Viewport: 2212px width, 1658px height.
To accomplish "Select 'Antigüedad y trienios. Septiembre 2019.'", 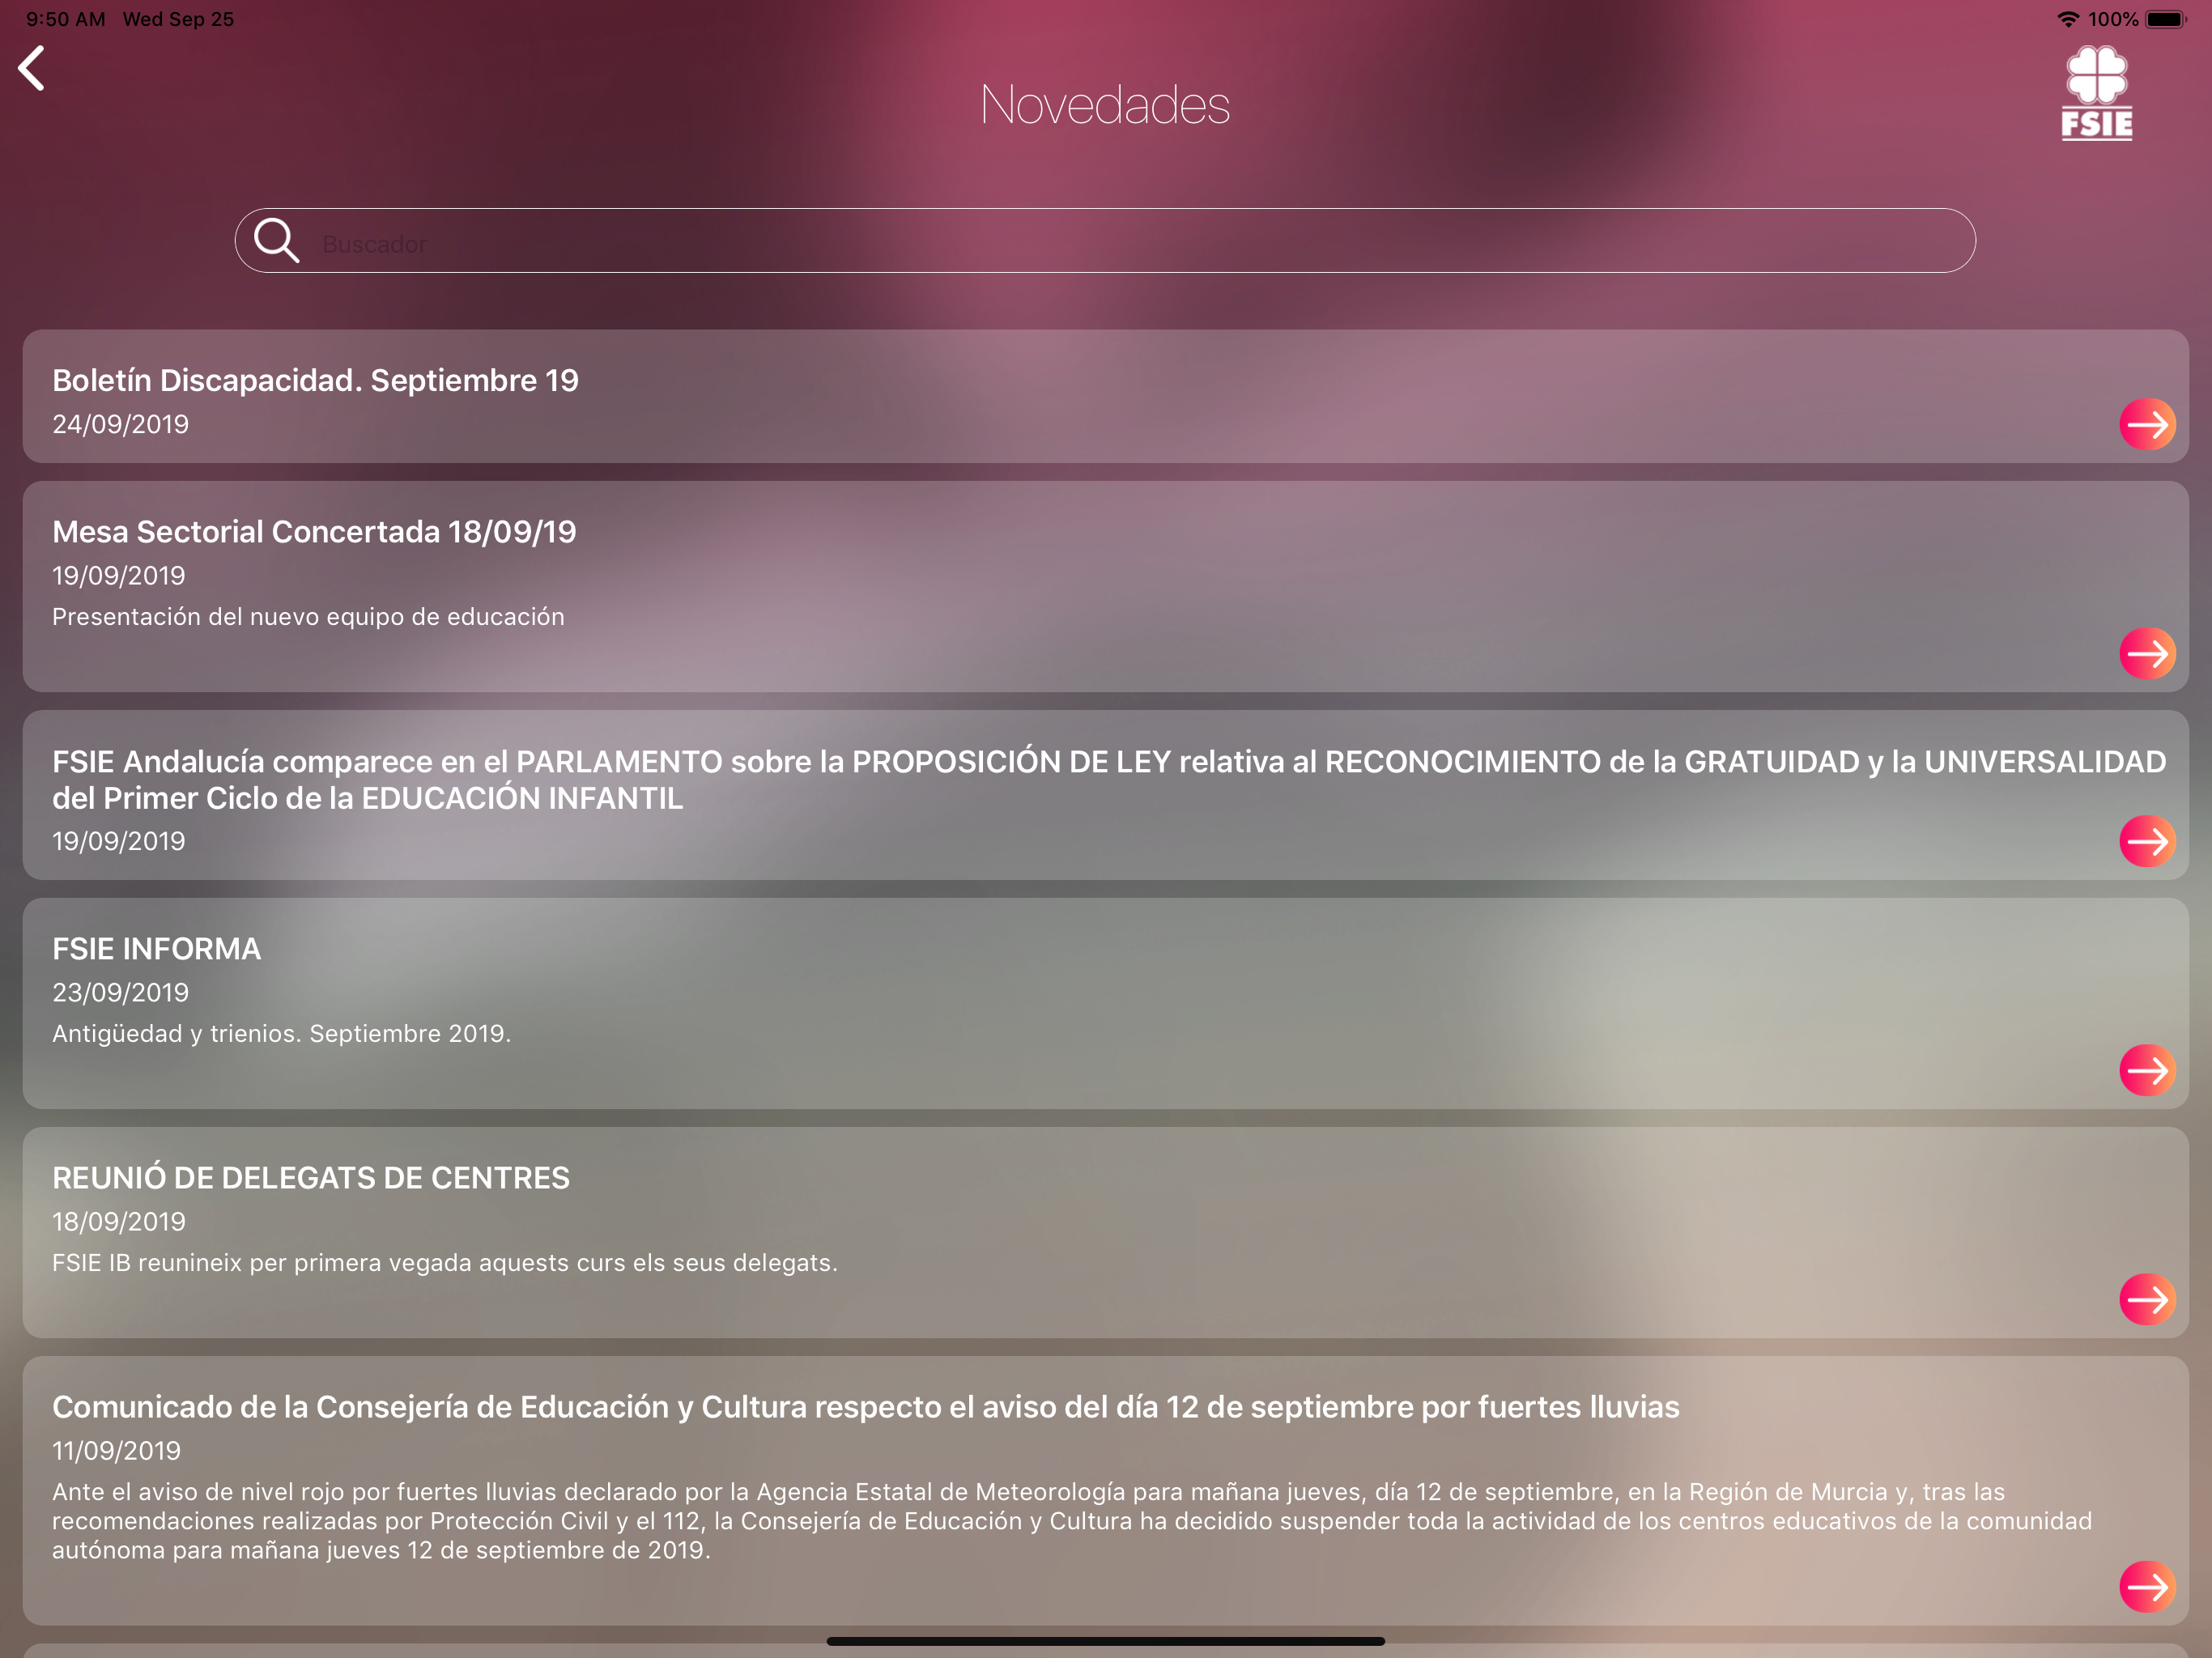I will tap(281, 1034).
